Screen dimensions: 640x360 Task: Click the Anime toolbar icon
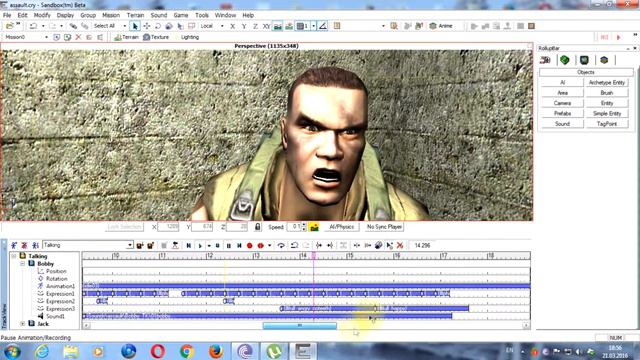click(441, 26)
